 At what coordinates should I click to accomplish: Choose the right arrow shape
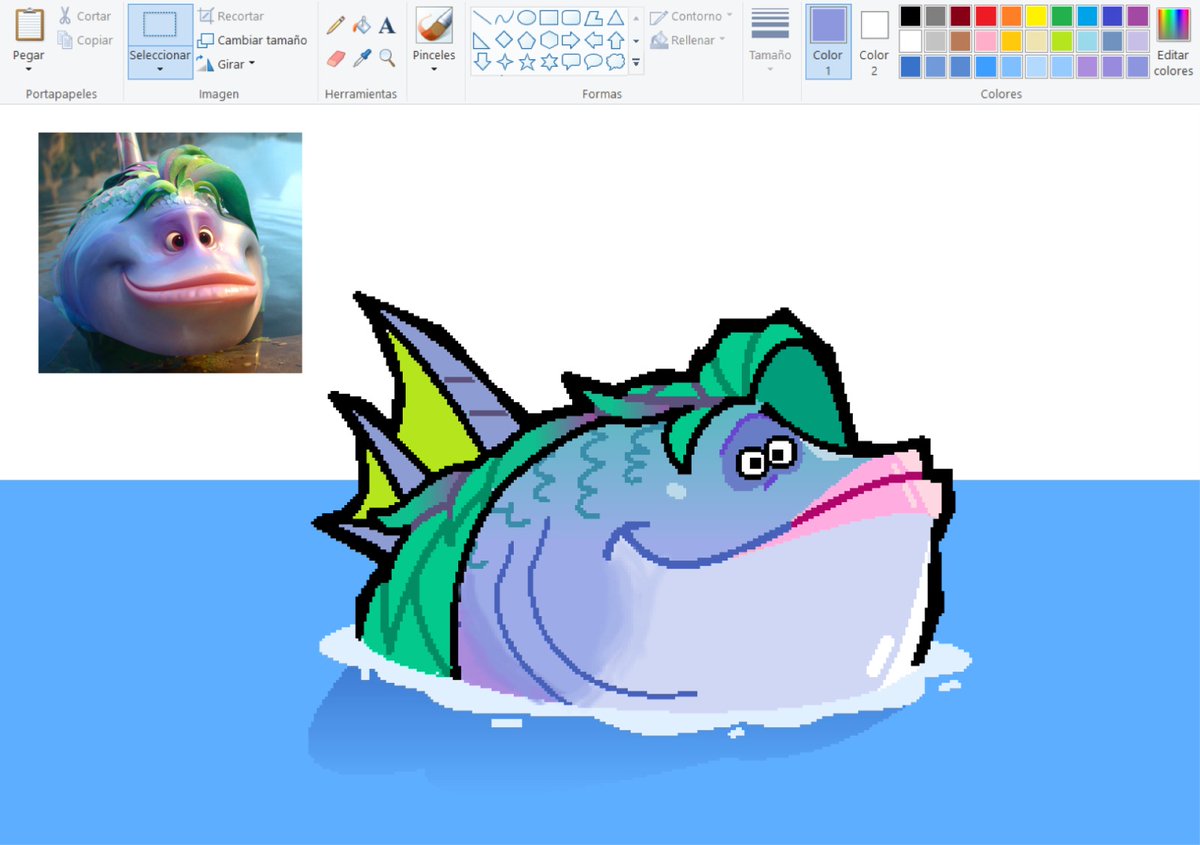[571, 40]
